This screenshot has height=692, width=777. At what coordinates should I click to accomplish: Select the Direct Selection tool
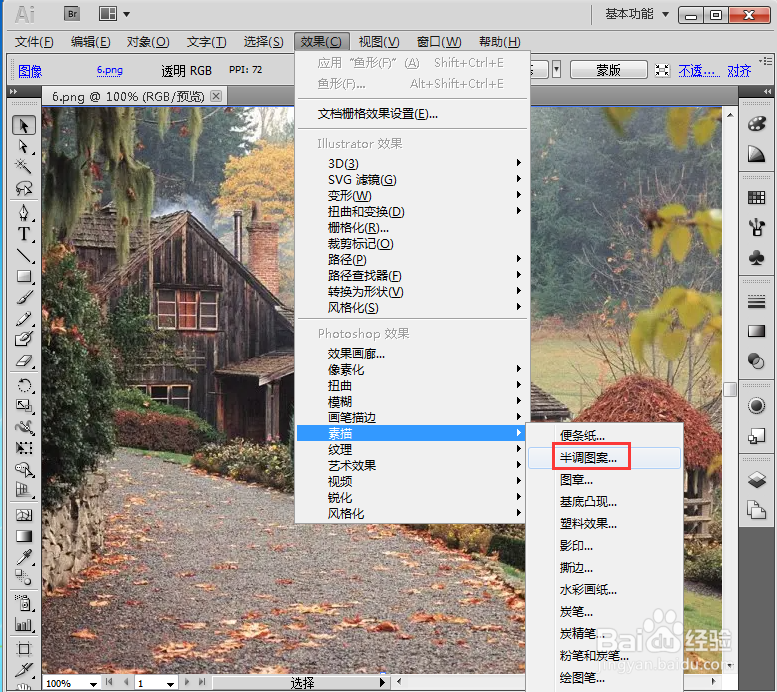(x=23, y=146)
